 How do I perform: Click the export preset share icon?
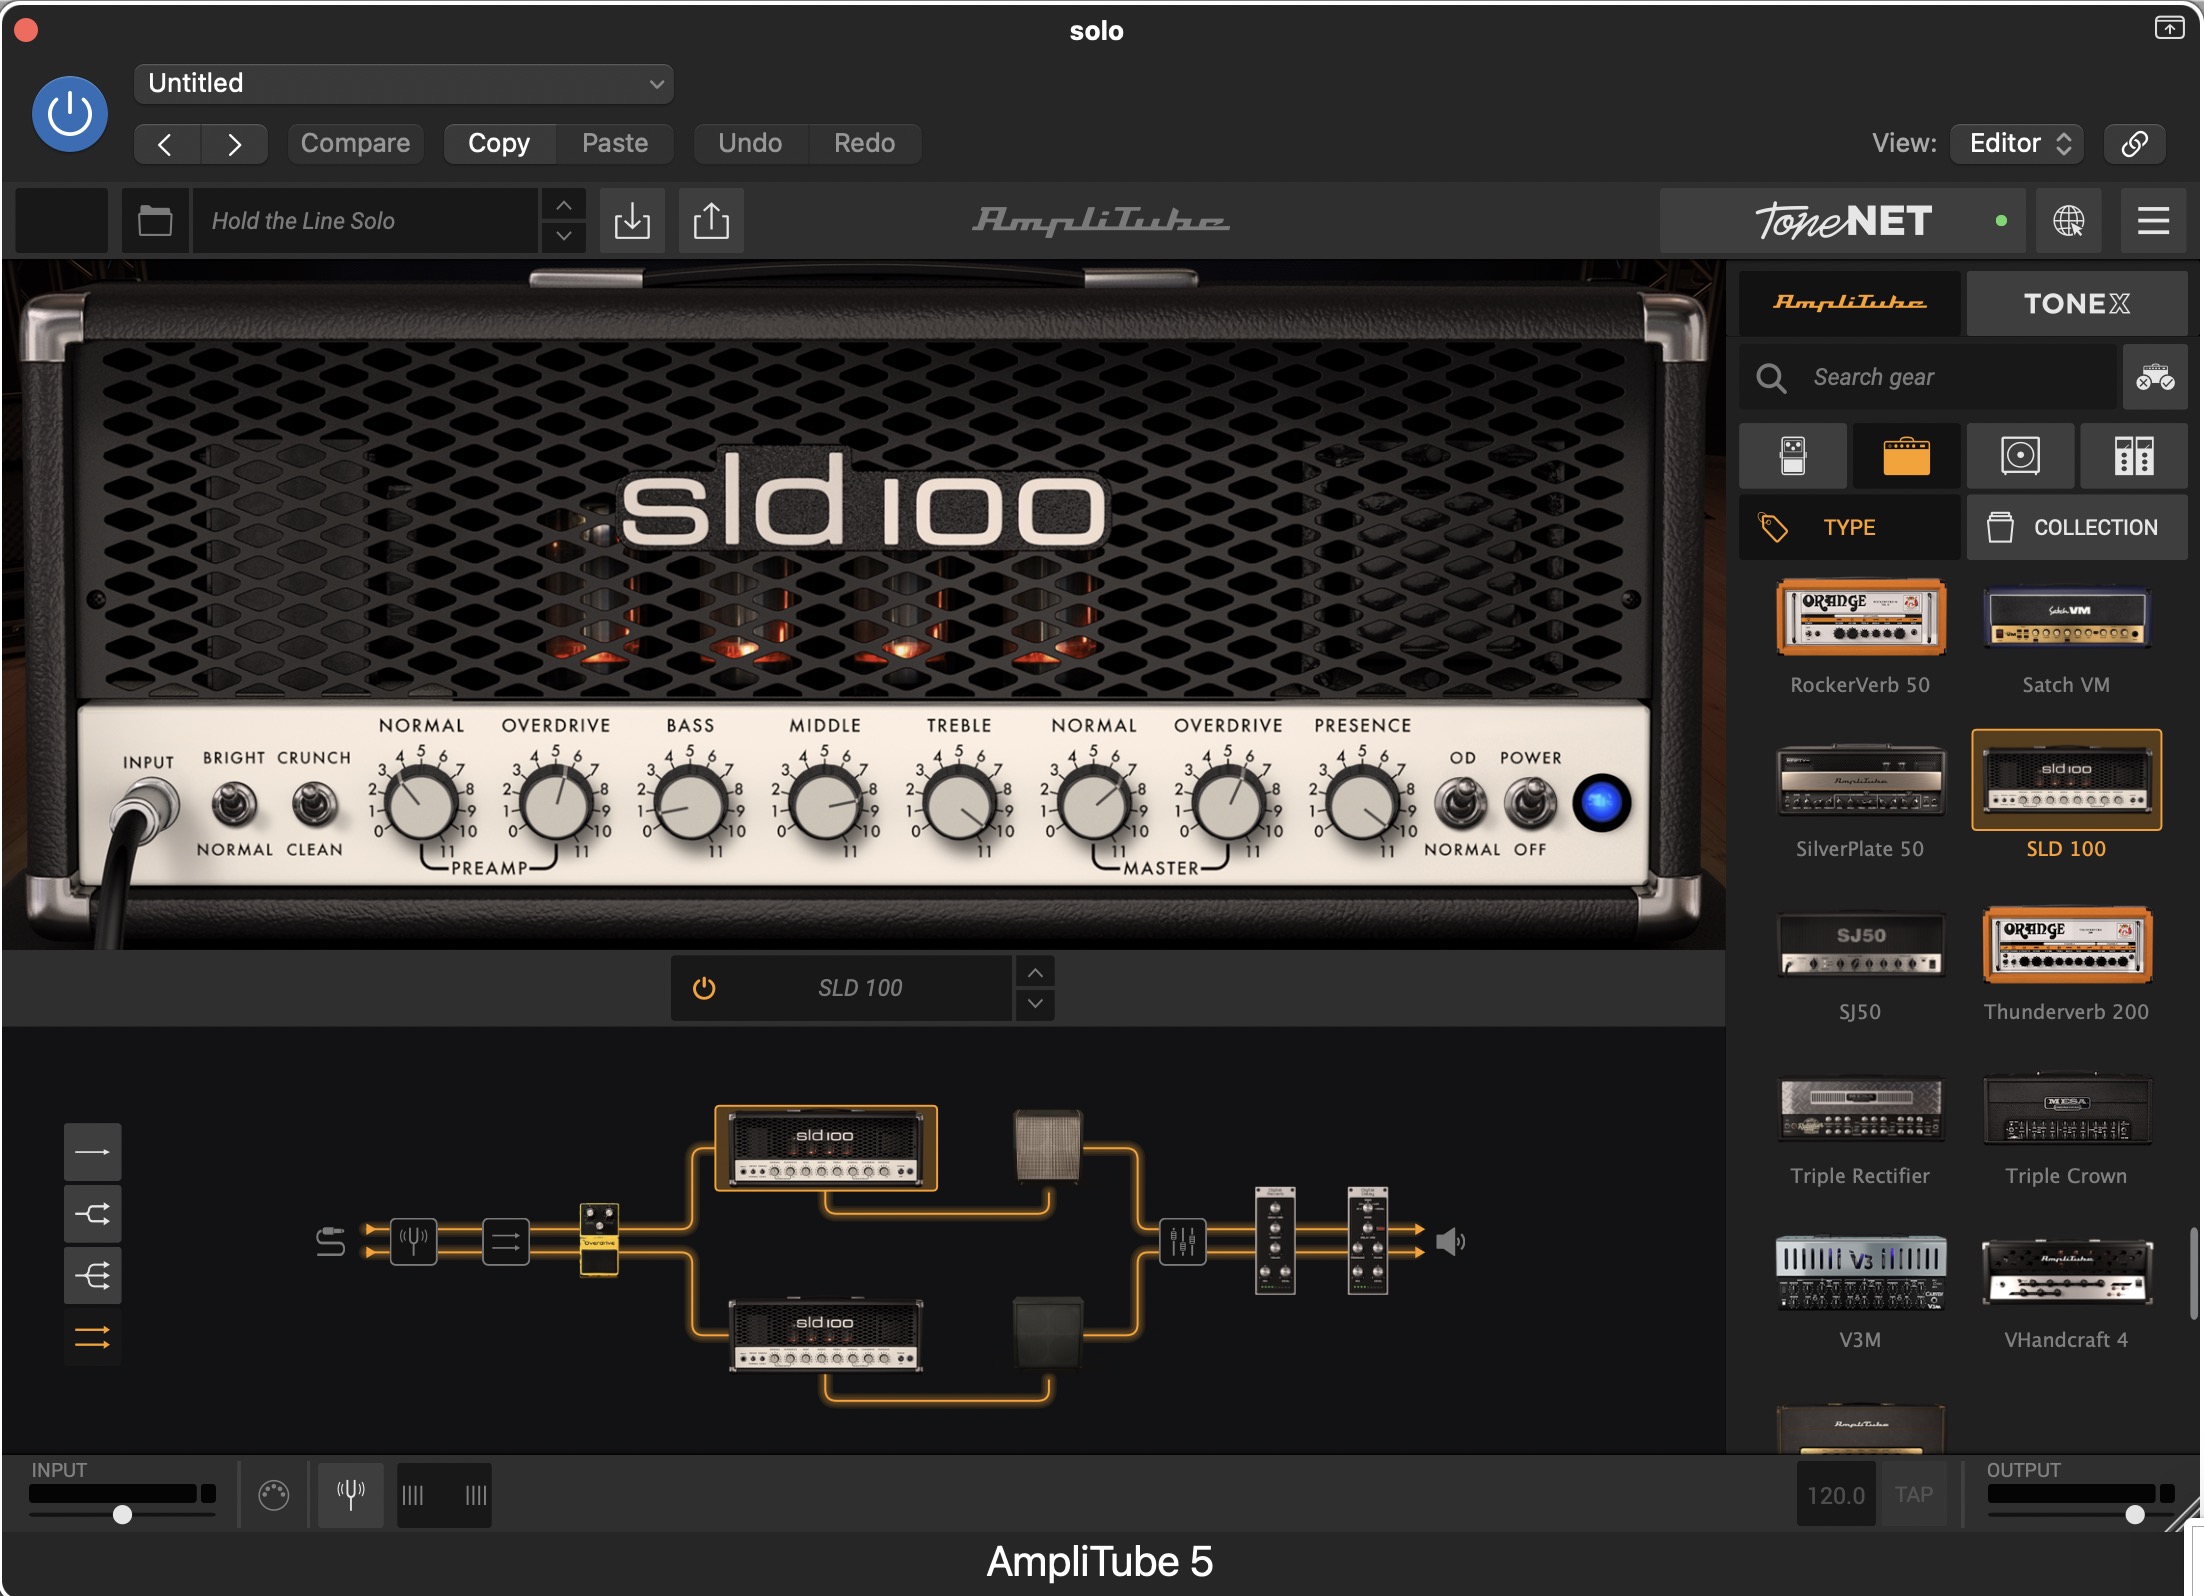click(711, 220)
